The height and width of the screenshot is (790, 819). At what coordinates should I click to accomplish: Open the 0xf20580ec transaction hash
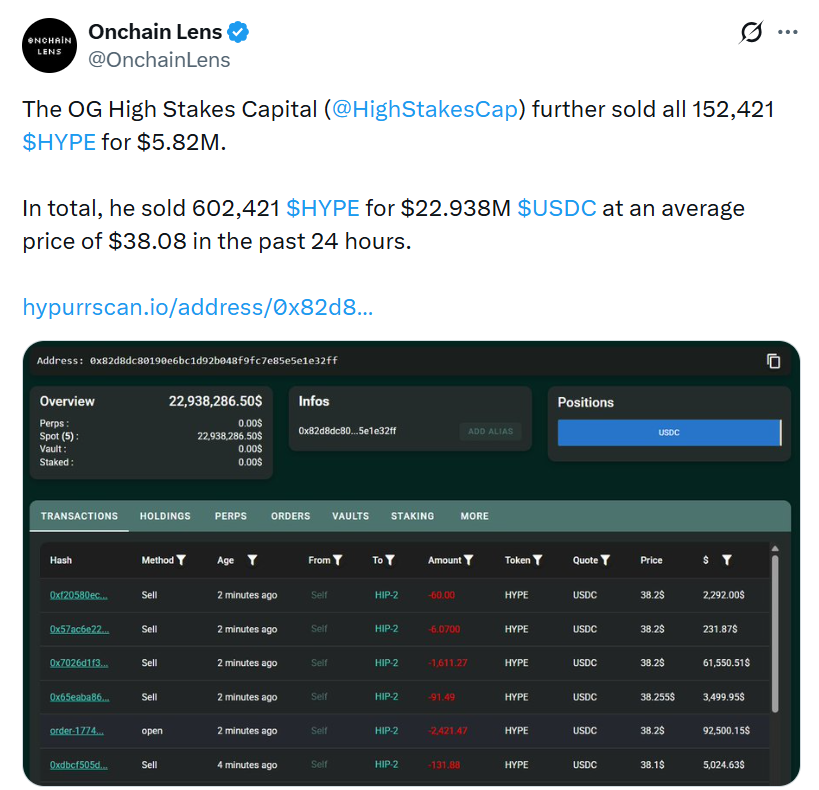click(x=78, y=595)
